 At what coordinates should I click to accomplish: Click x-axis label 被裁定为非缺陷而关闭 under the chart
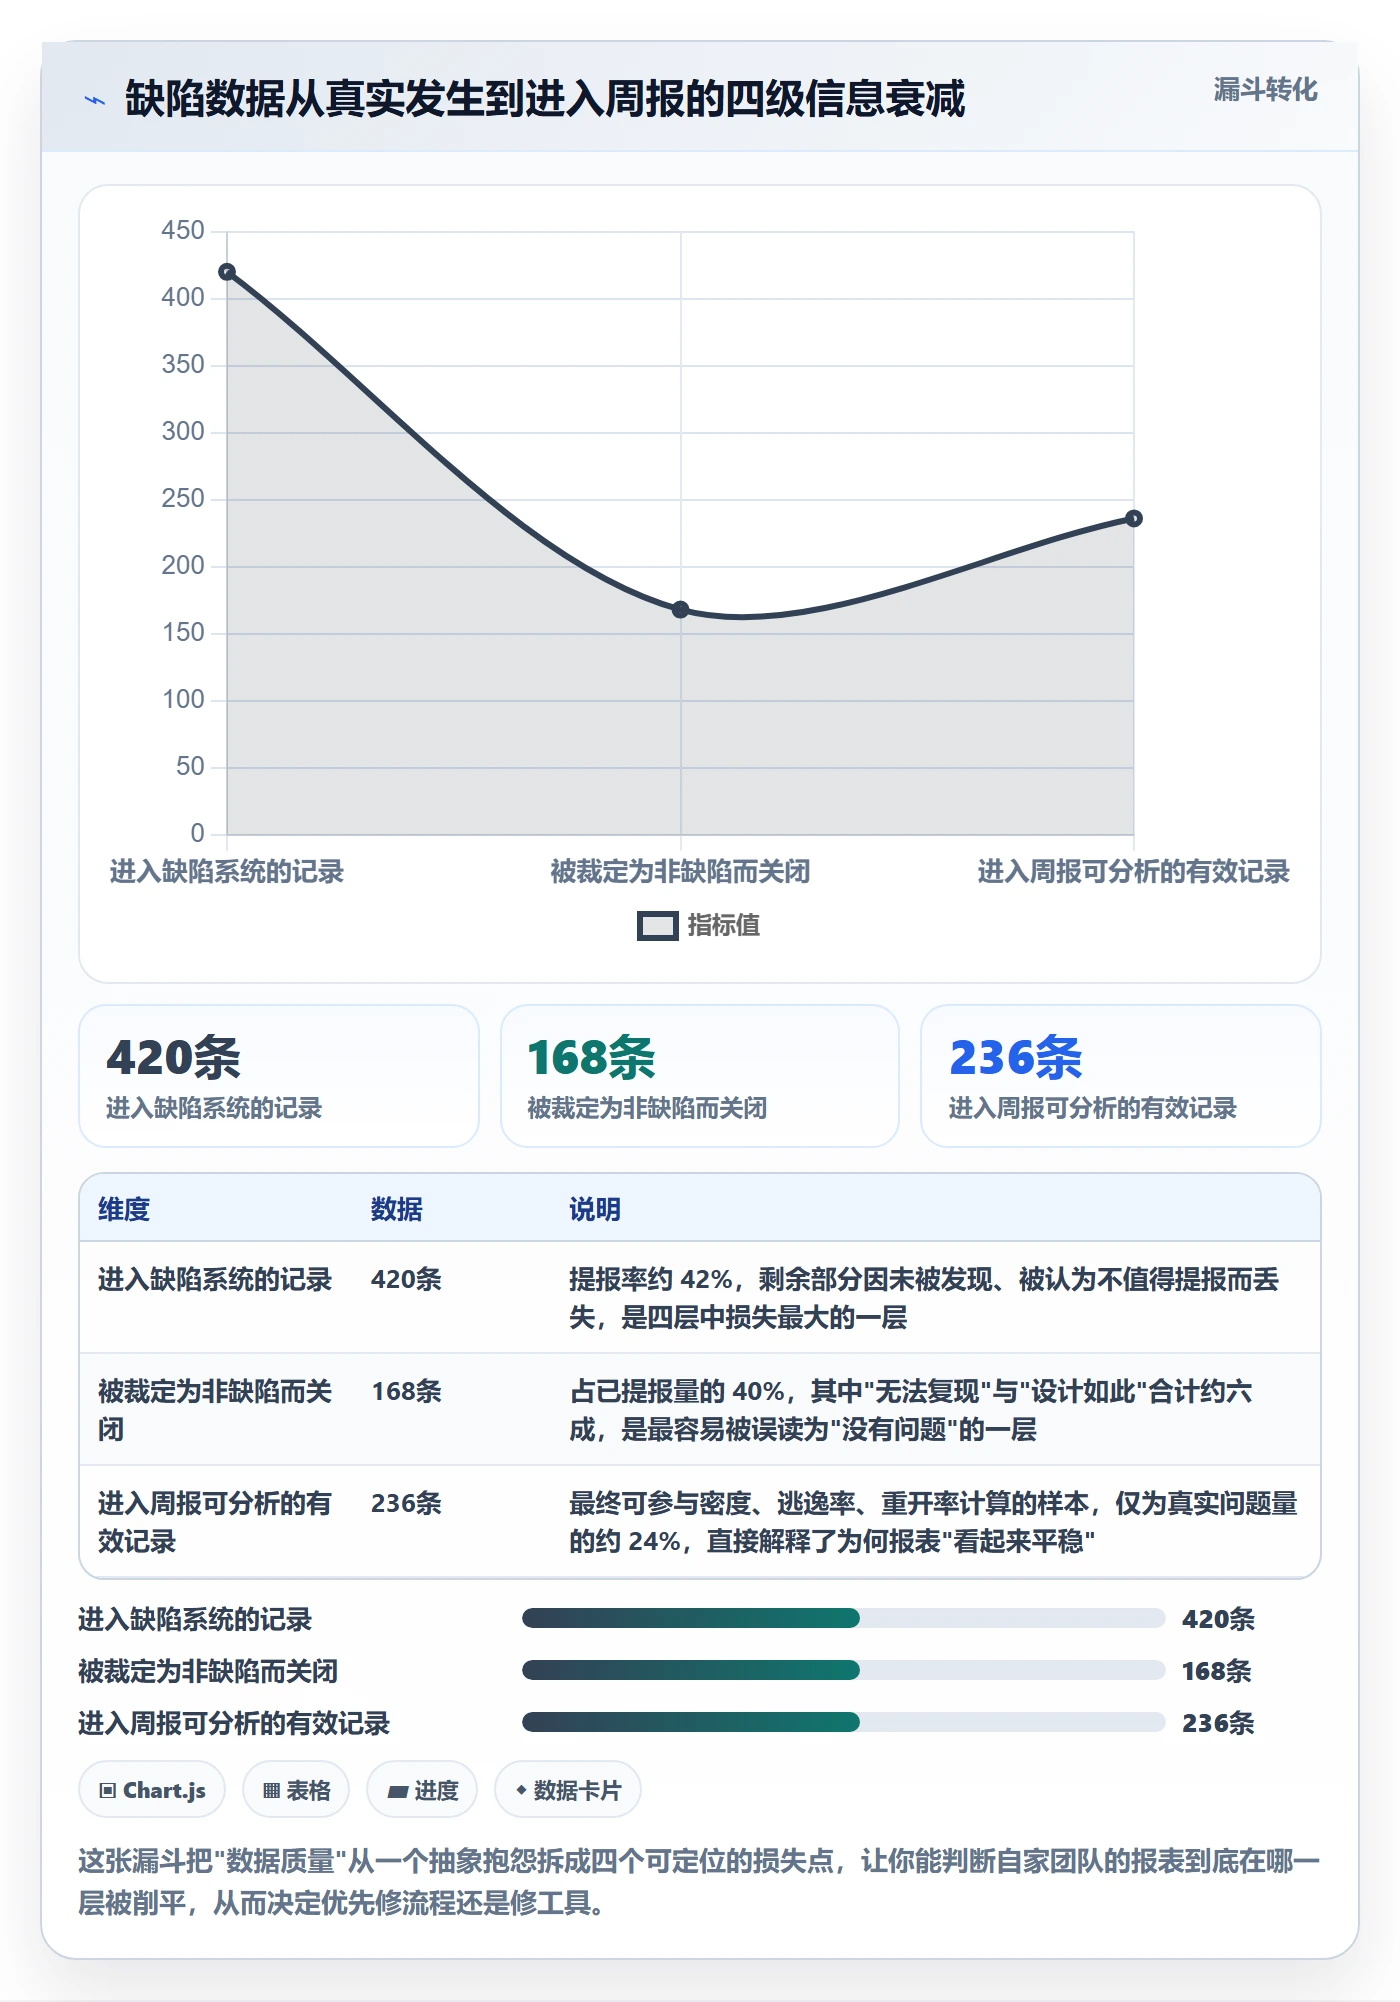coord(680,872)
